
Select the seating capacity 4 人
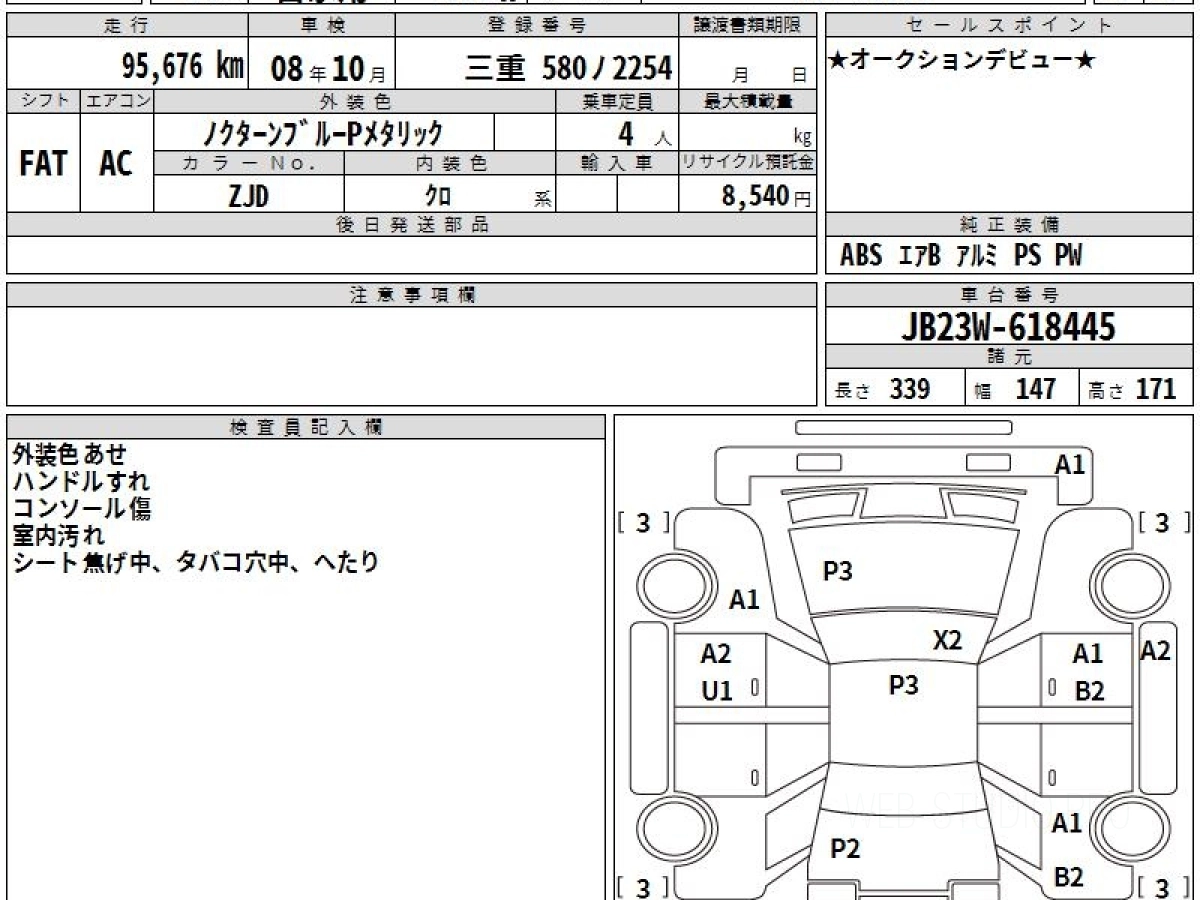643,134
